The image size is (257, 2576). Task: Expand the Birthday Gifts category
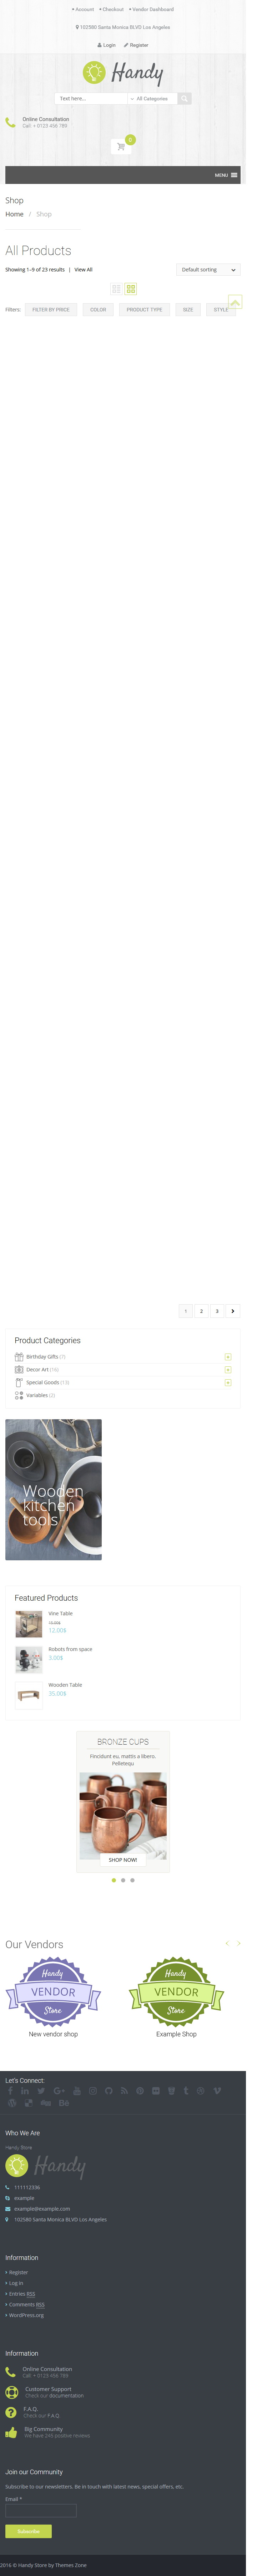coord(228,1357)
